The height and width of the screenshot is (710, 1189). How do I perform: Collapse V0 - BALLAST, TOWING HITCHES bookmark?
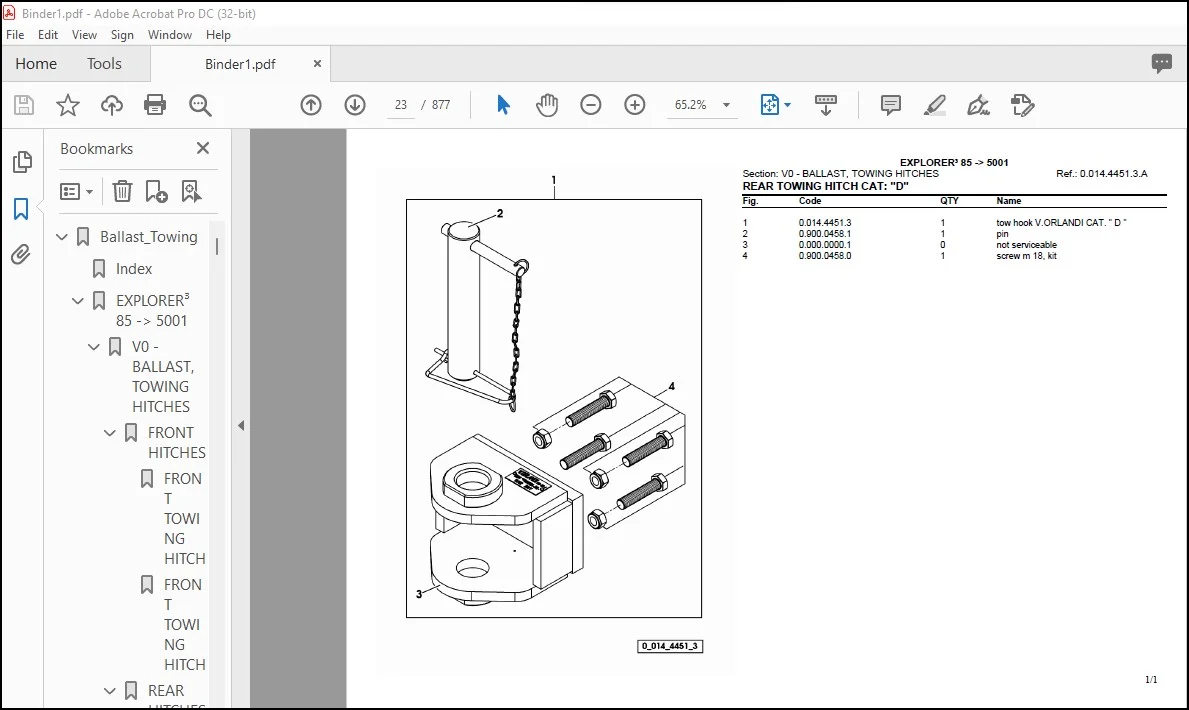94,347
